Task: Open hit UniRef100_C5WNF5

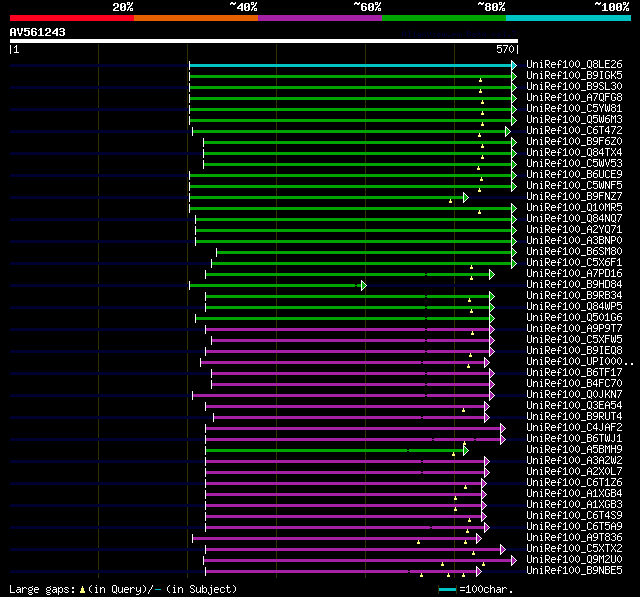Action: tap(574, 186)
